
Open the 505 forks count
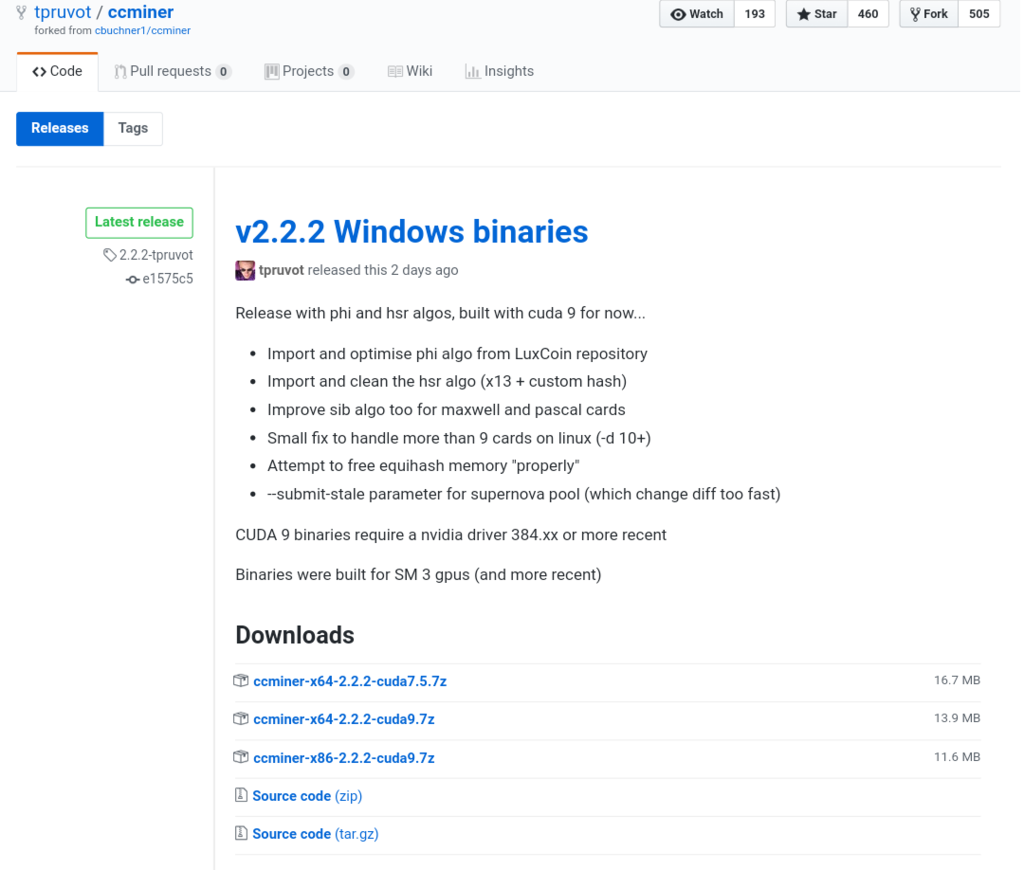979,14
